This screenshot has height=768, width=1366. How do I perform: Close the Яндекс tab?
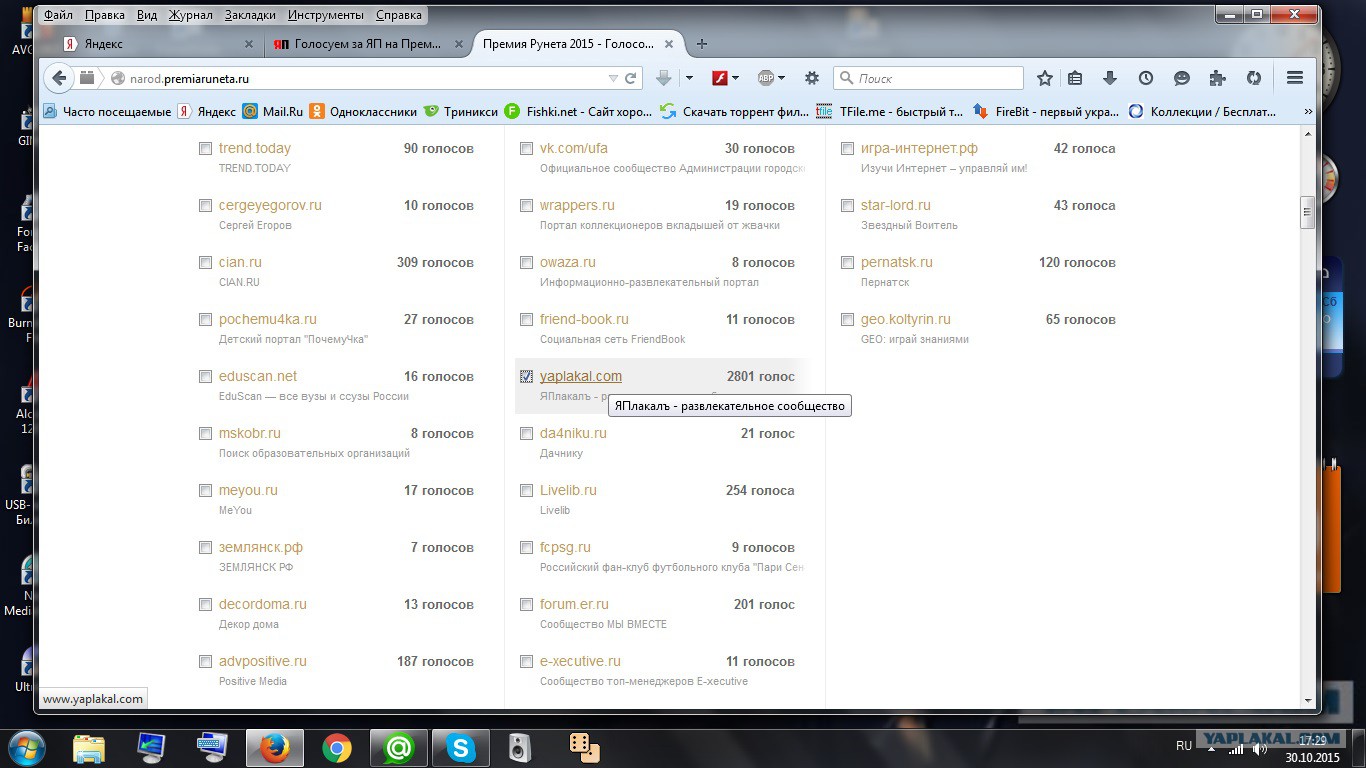[x=249, y=44]
